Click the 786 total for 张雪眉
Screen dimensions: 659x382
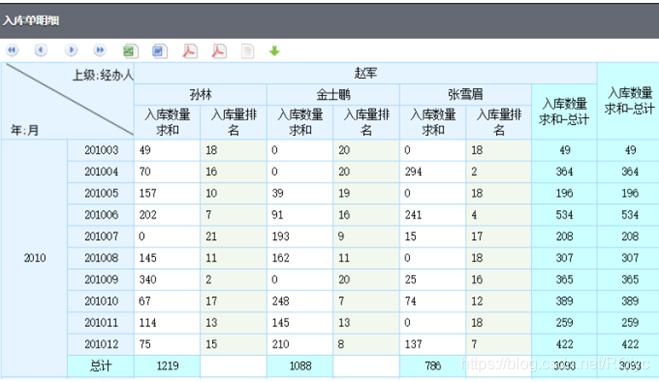[433, 366]
